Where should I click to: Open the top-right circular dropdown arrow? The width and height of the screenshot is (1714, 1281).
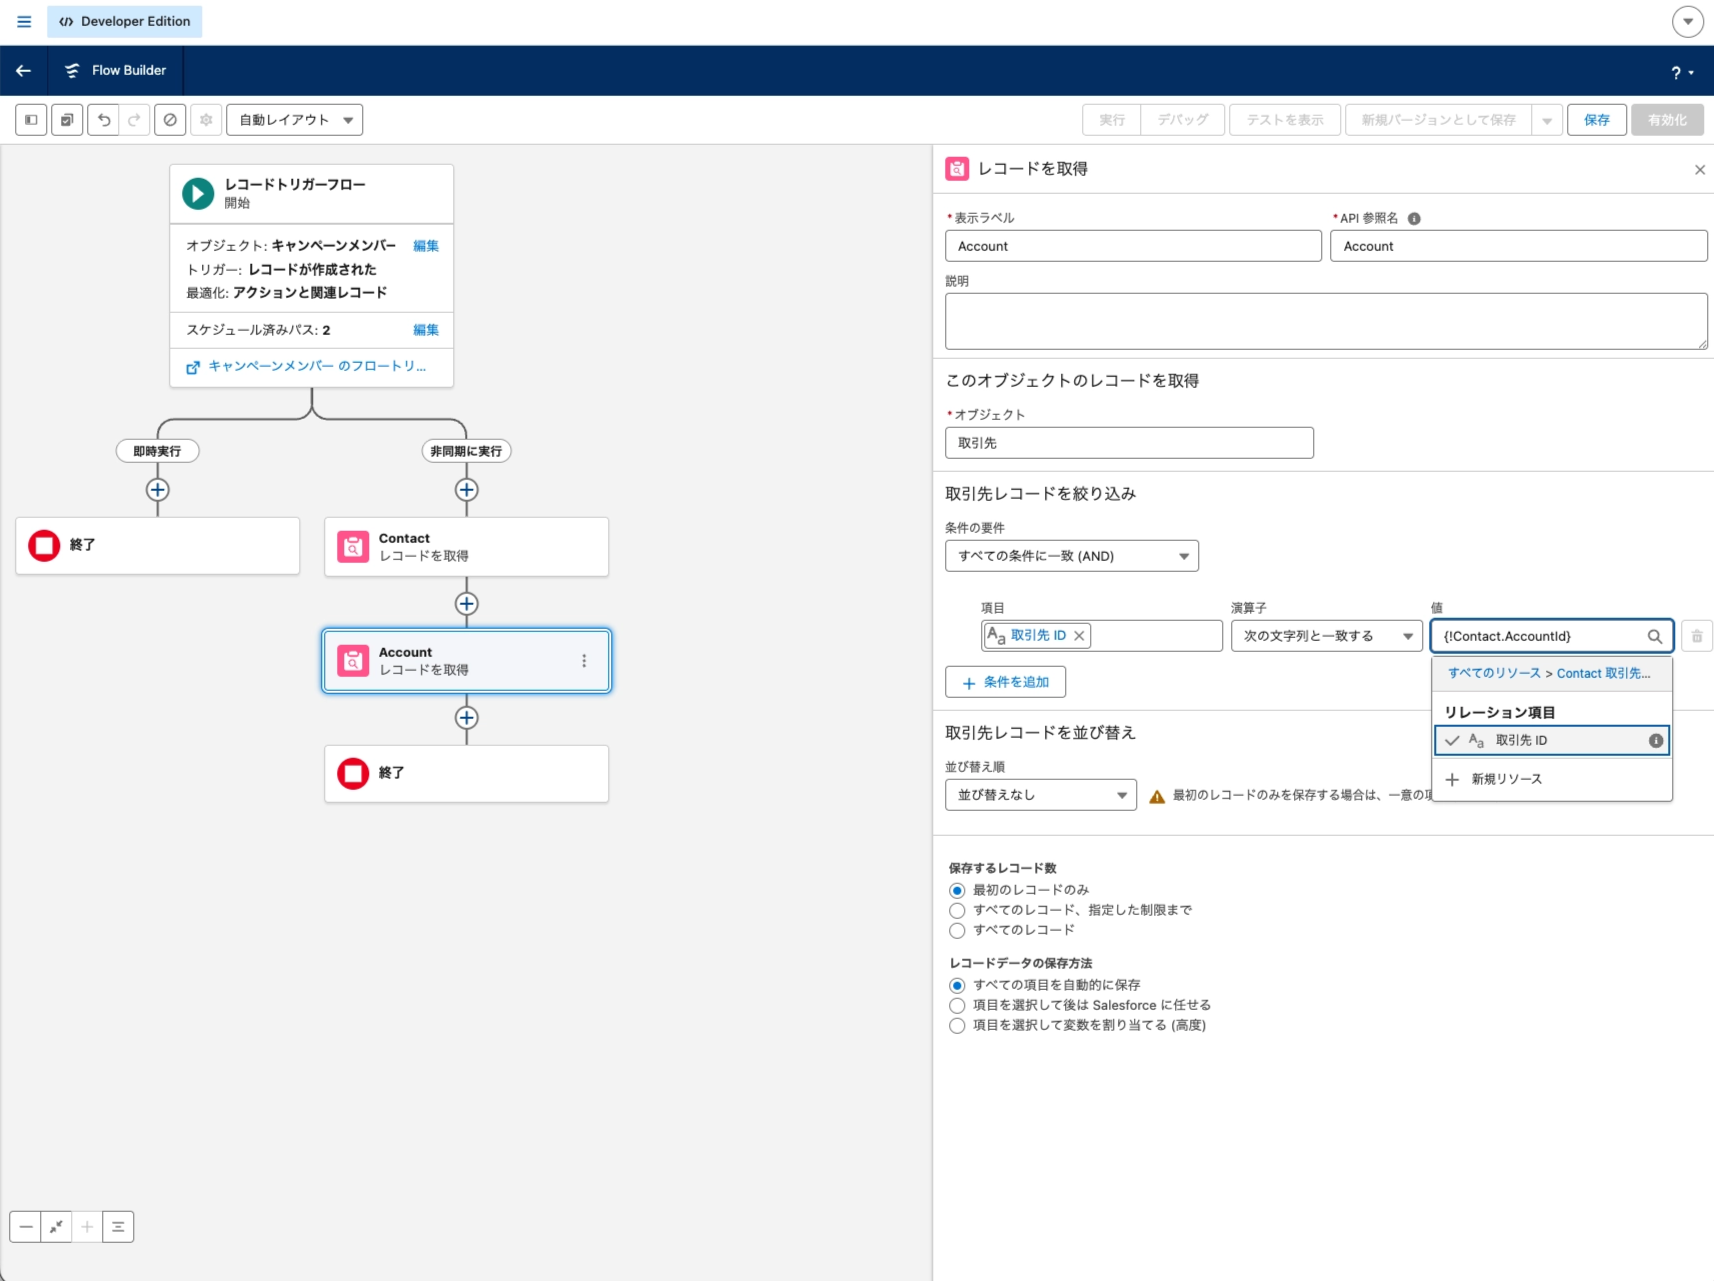coord(1688,21)
